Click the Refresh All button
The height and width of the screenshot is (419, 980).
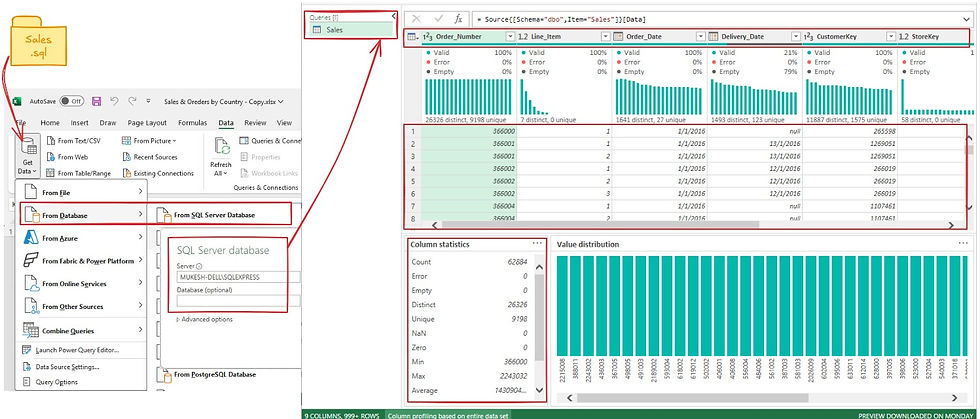click(x=221, y=157)
